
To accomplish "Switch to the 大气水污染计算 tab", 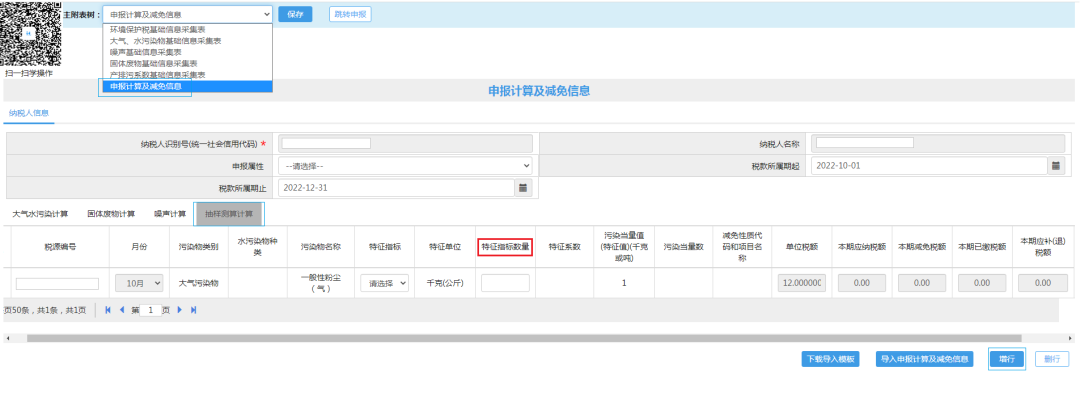I will (41, 214).
